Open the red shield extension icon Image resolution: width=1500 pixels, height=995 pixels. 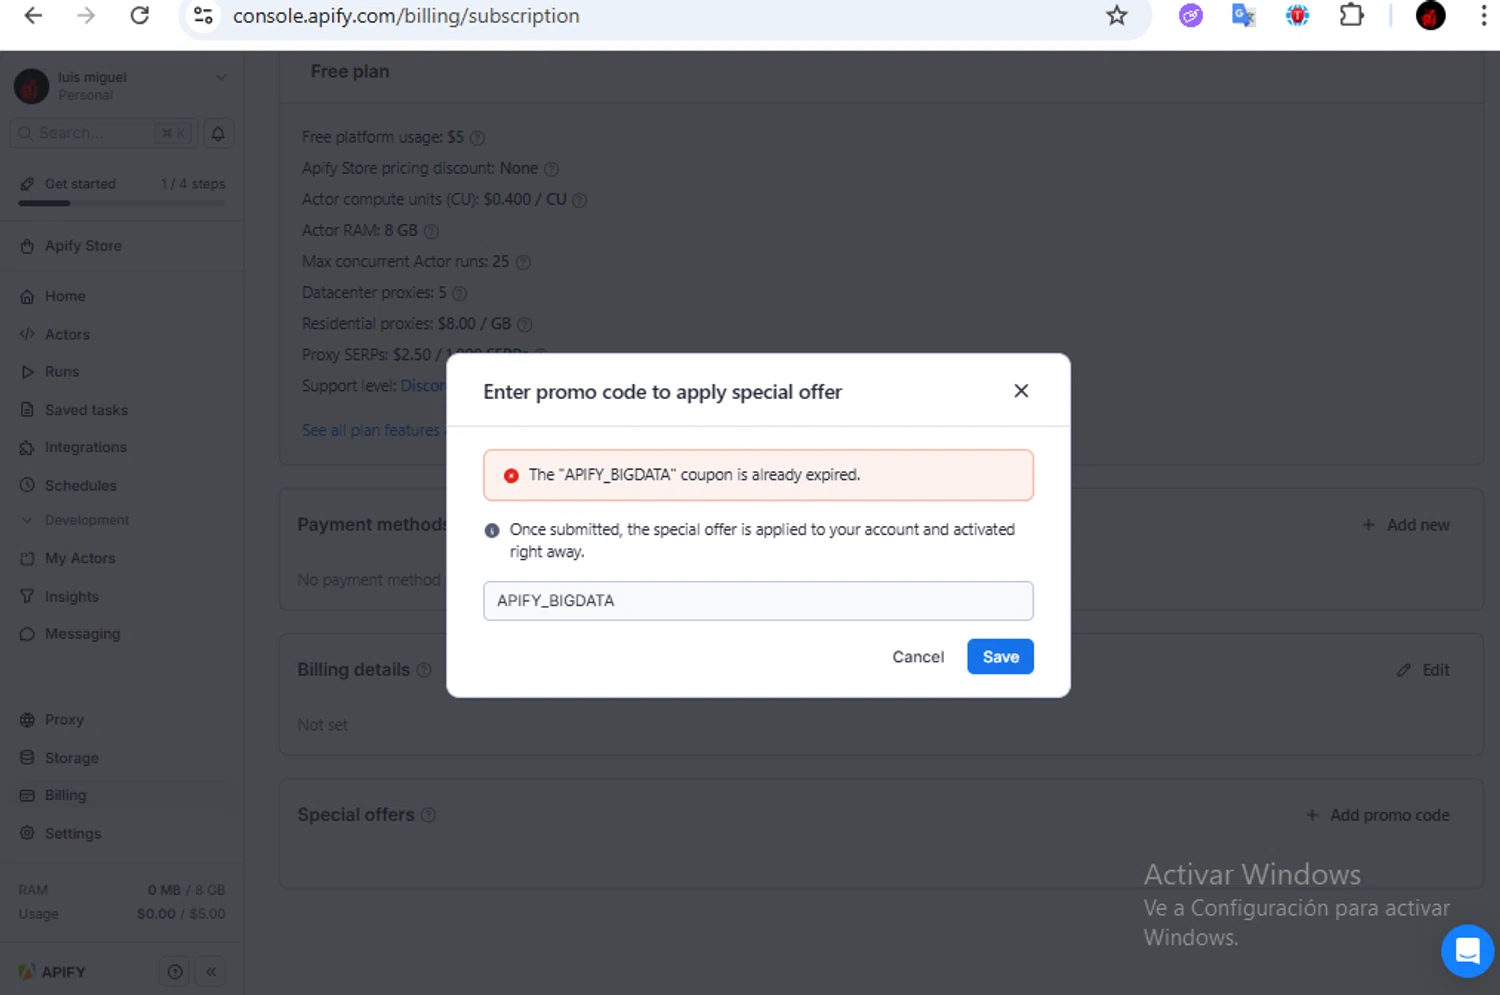1298,16
